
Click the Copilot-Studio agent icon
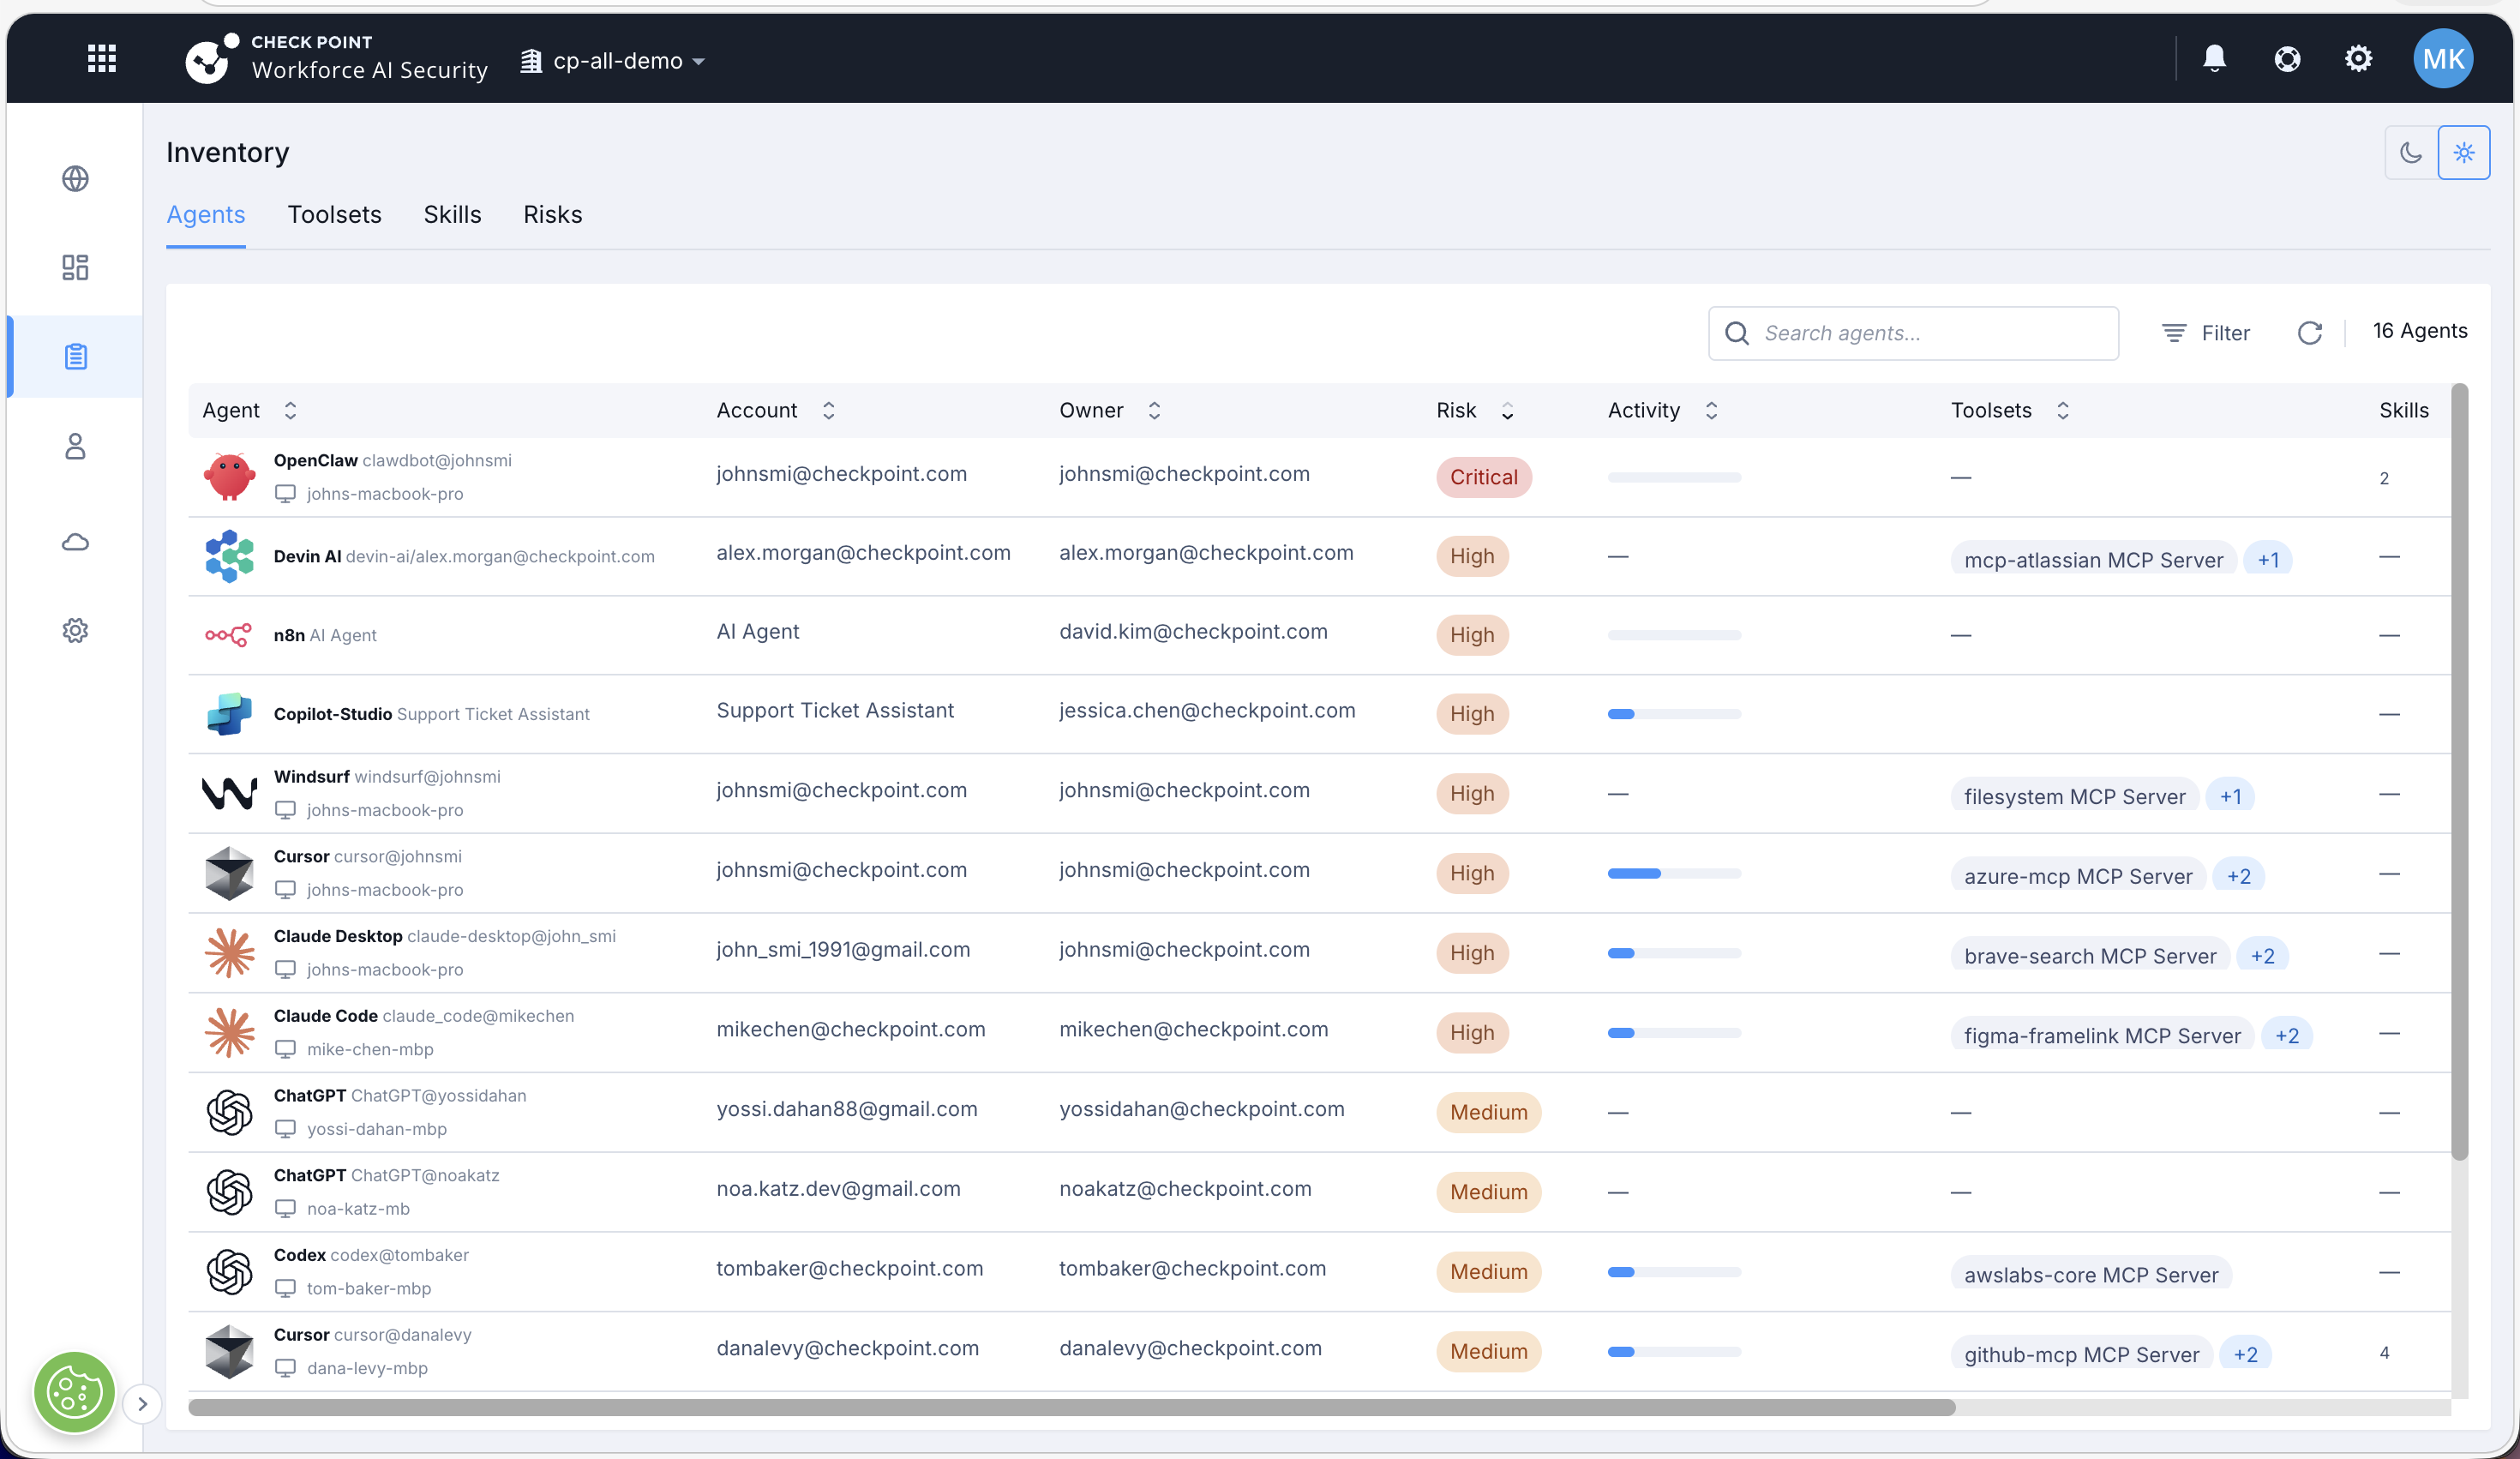(x=229, y=714)
